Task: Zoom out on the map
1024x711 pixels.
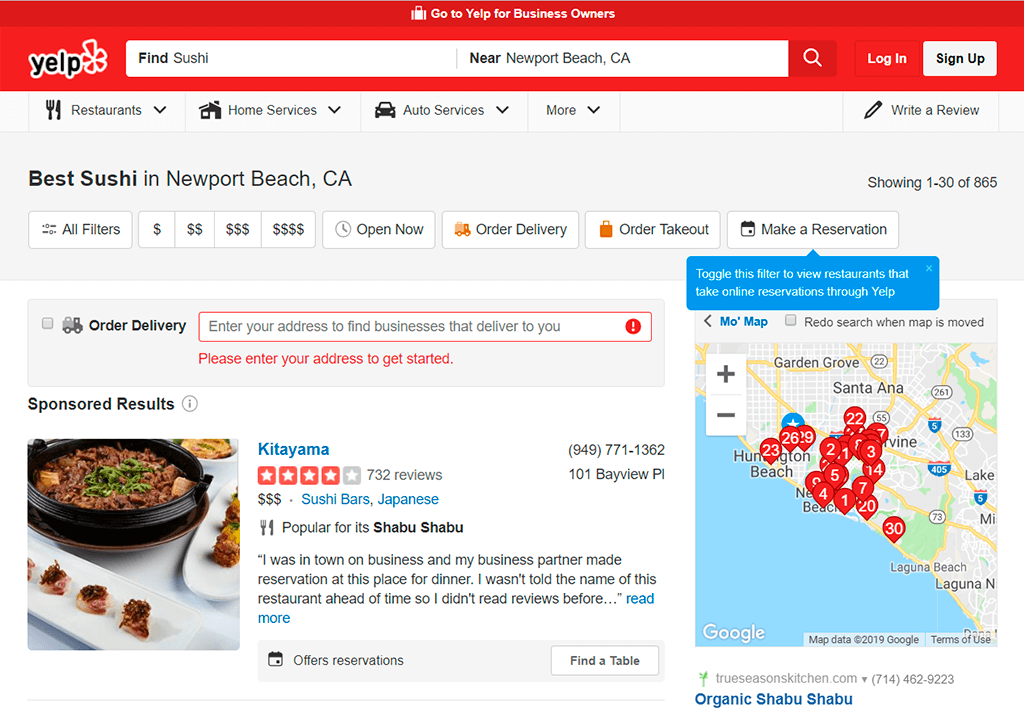Action: click(726, 415)
